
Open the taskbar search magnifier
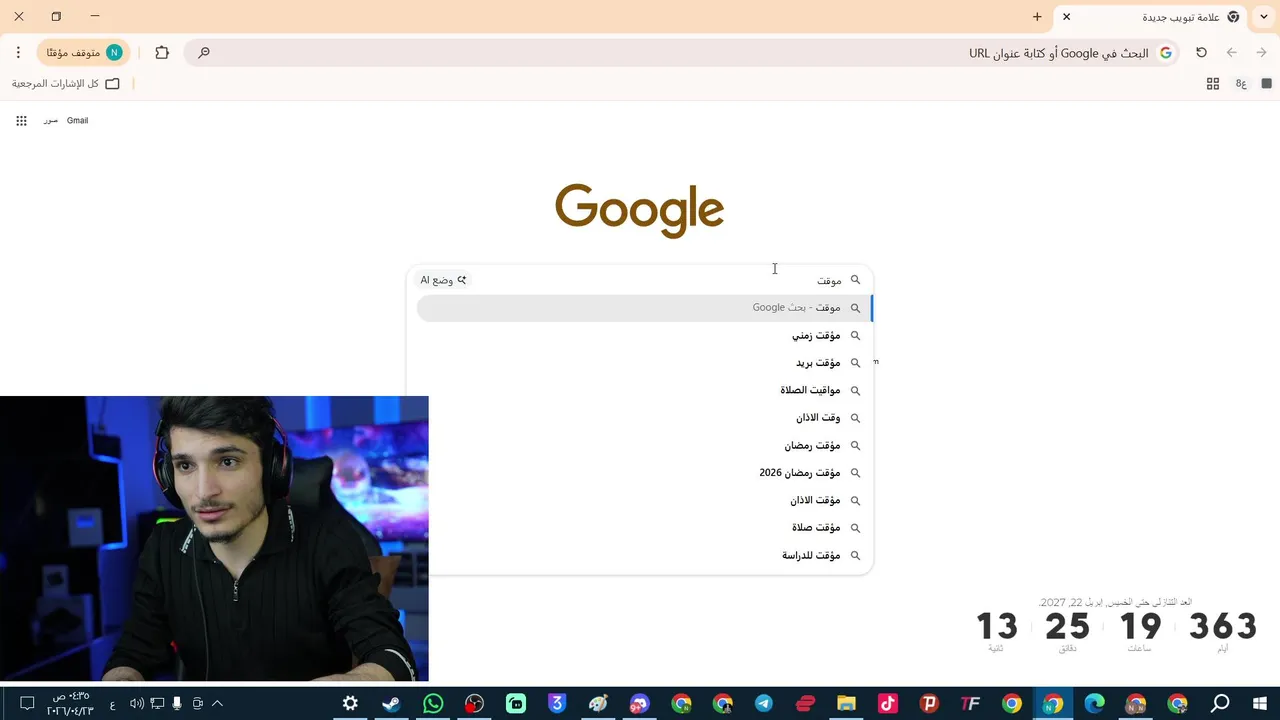[x=1220, y=704]
